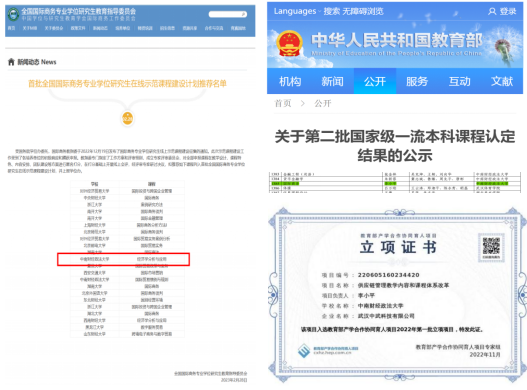
Task: Click the green committee logo at top left
Action: click(13, 14)
